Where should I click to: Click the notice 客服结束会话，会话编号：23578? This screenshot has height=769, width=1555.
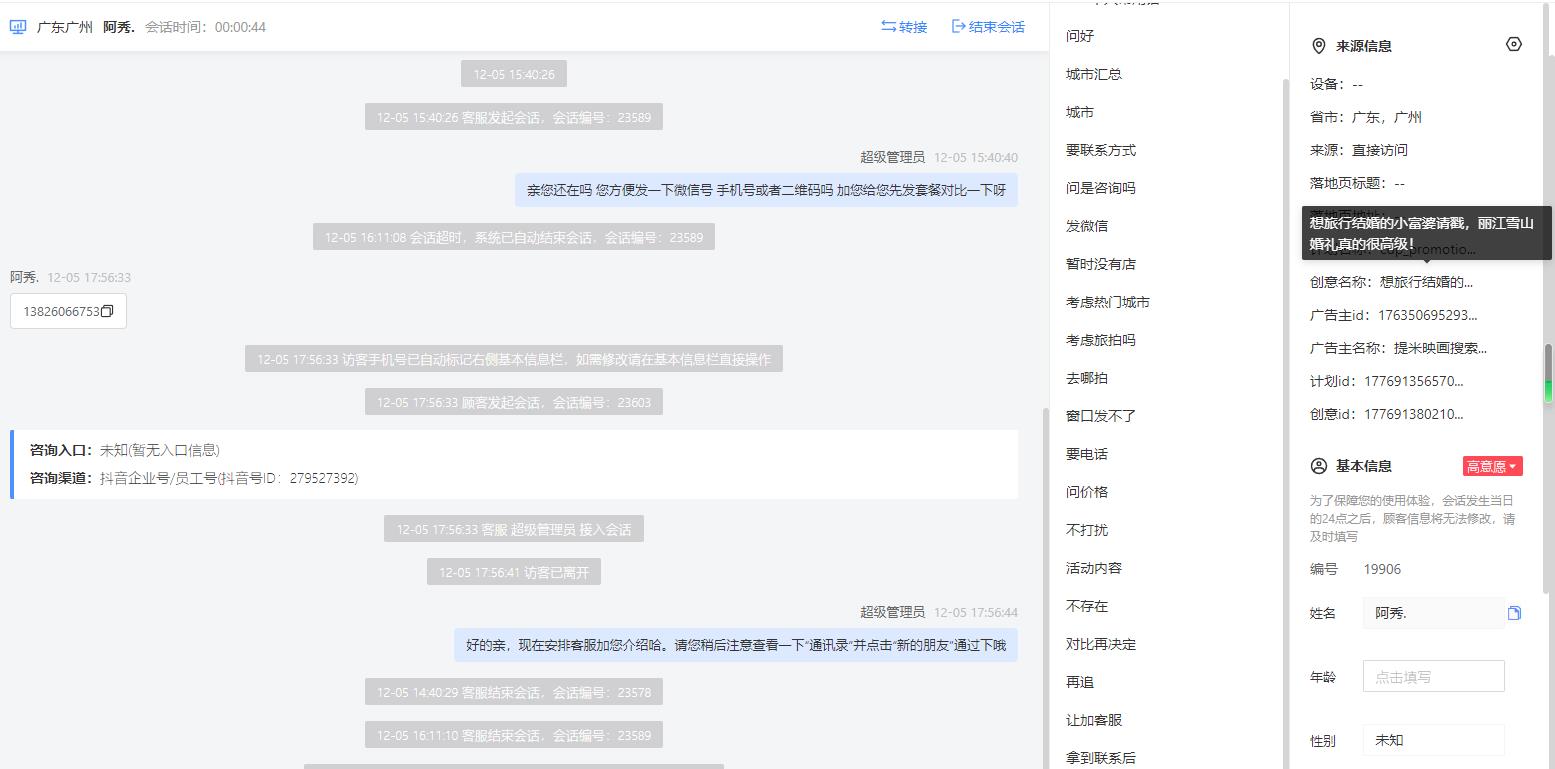tap(514, 692)
